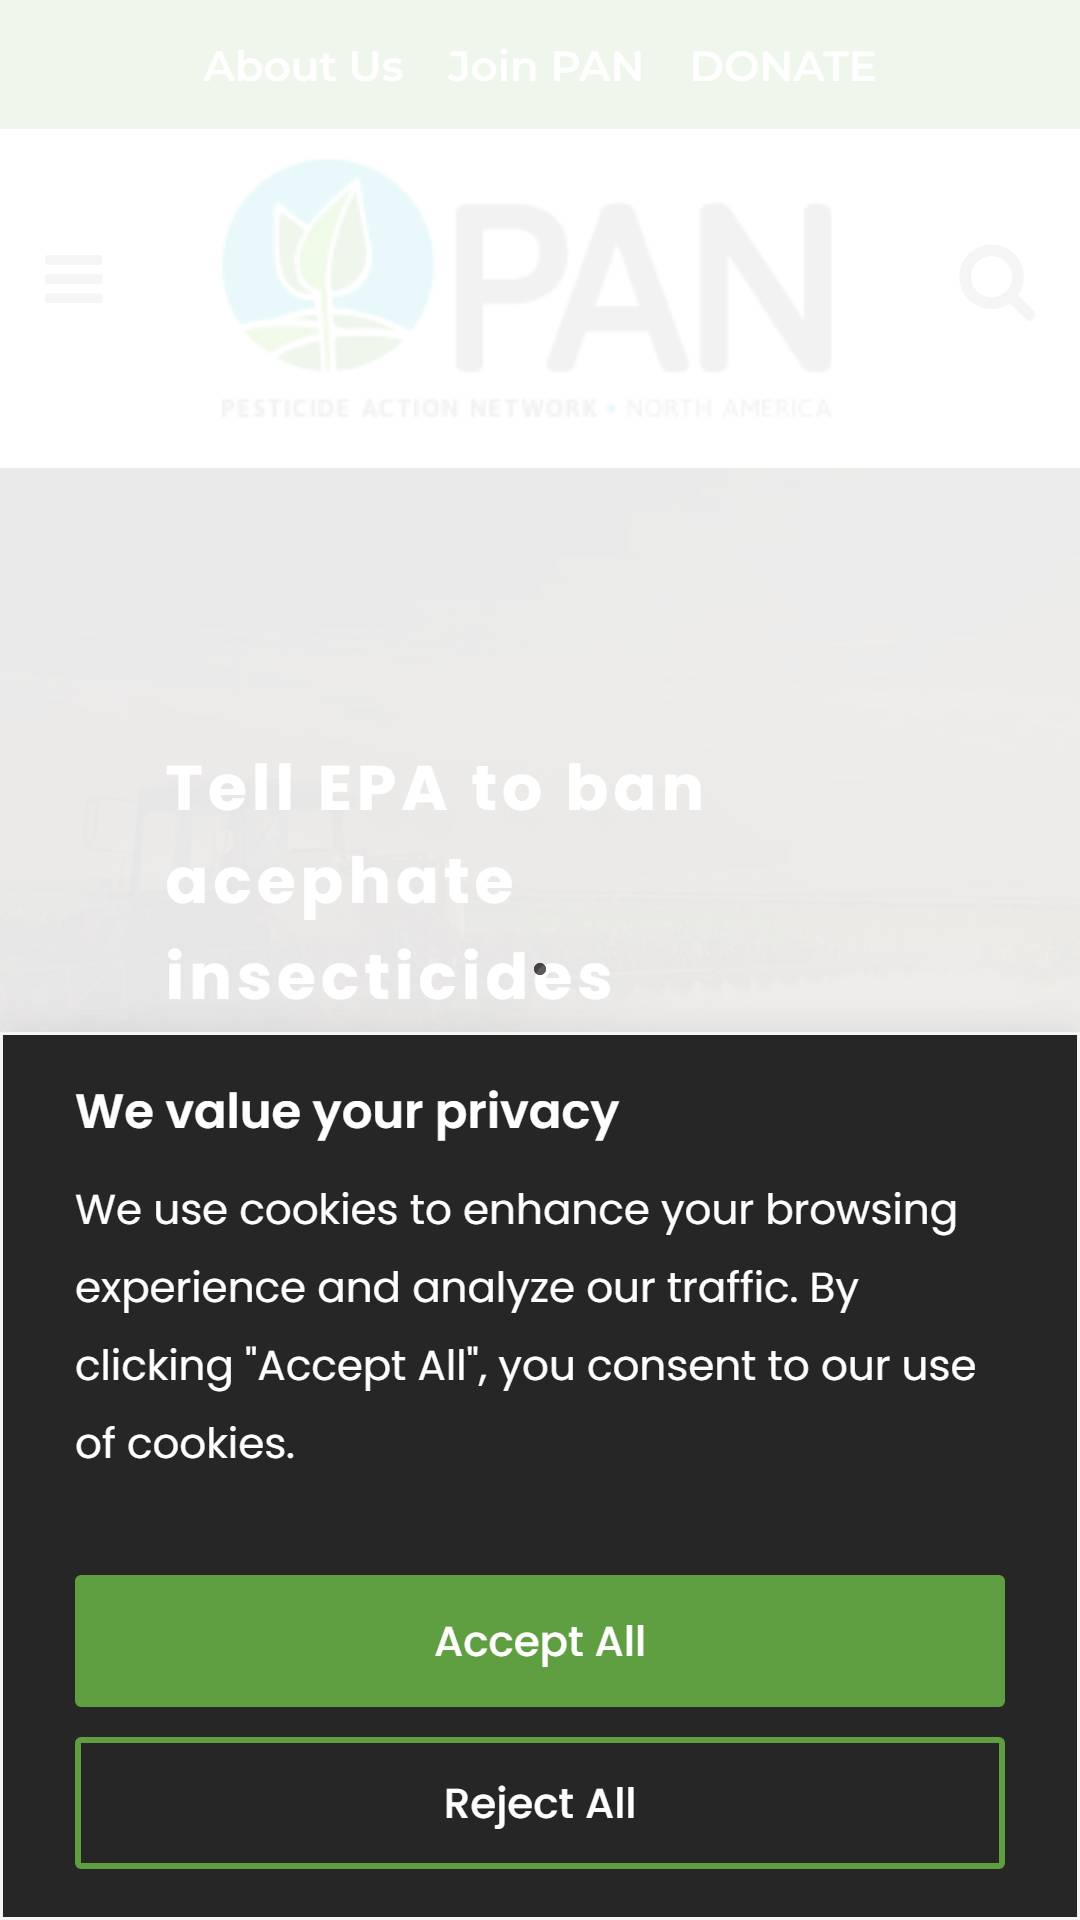Select the hero carousel dot indicator
Viewport: 1080px width, 1920px height.
tap(540, 969)
